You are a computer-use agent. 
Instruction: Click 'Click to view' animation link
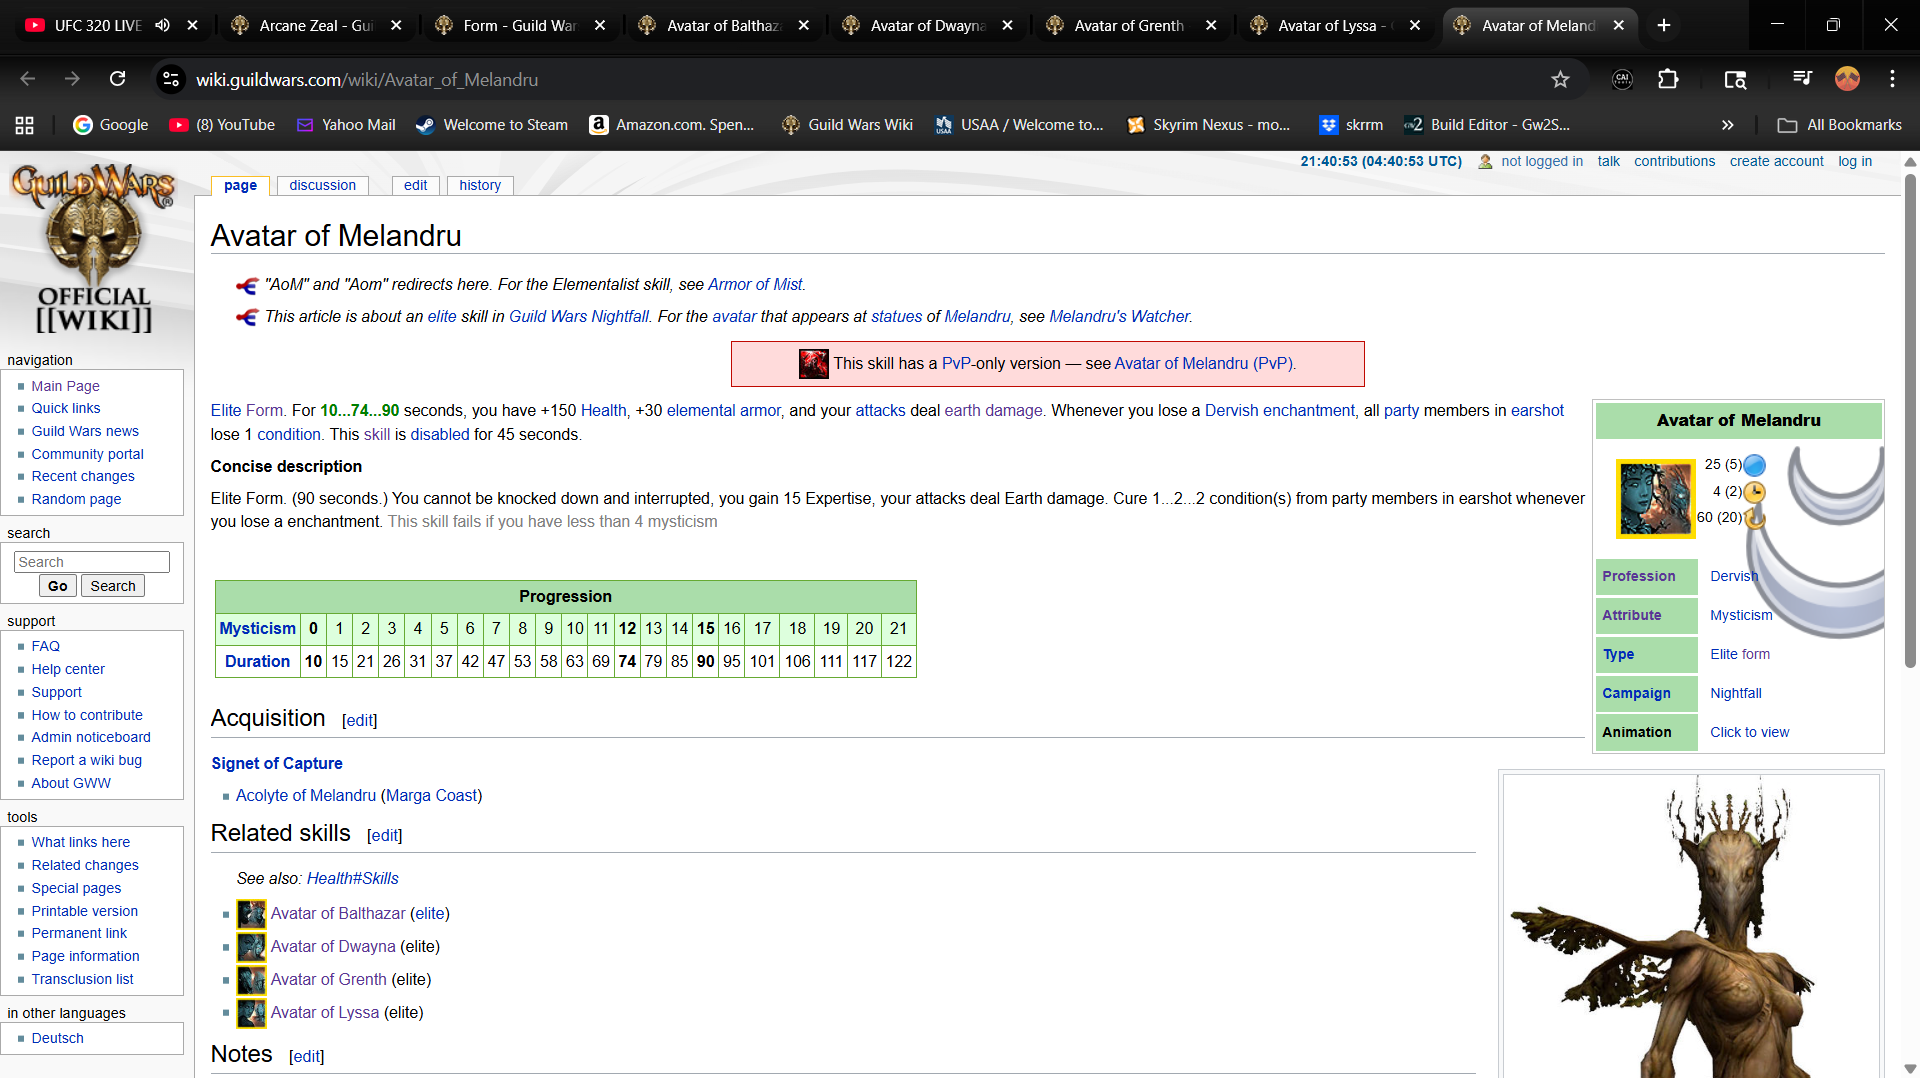click(x=1749, y=732)
